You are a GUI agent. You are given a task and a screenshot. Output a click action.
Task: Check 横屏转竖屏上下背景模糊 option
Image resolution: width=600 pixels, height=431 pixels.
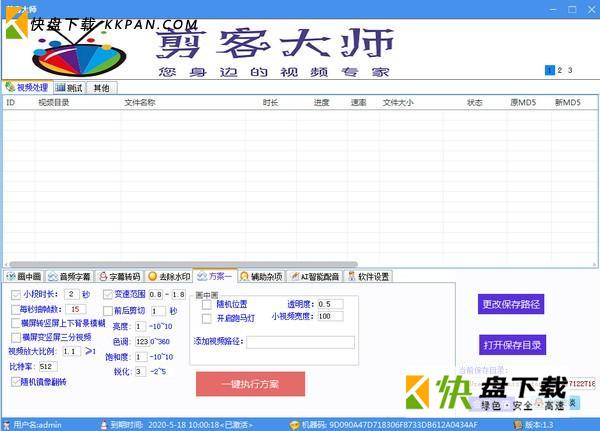coord(16,323)
